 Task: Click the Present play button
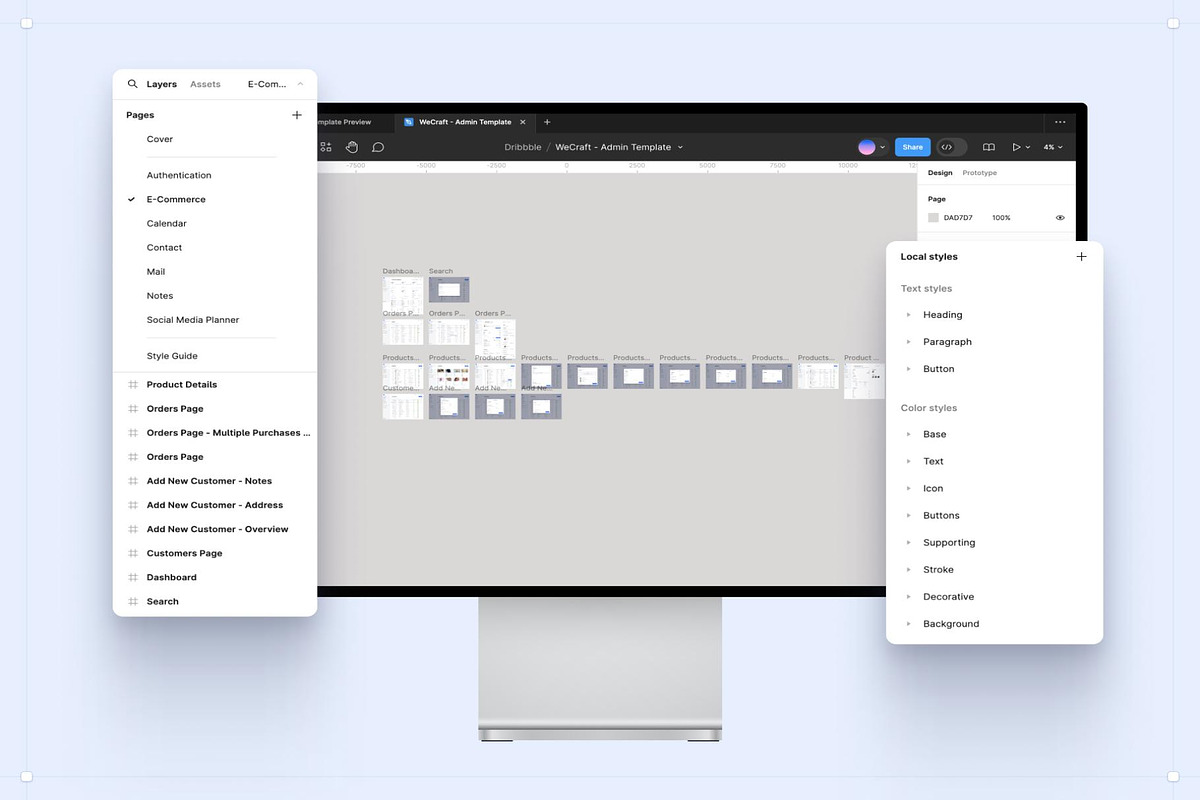1016,147
